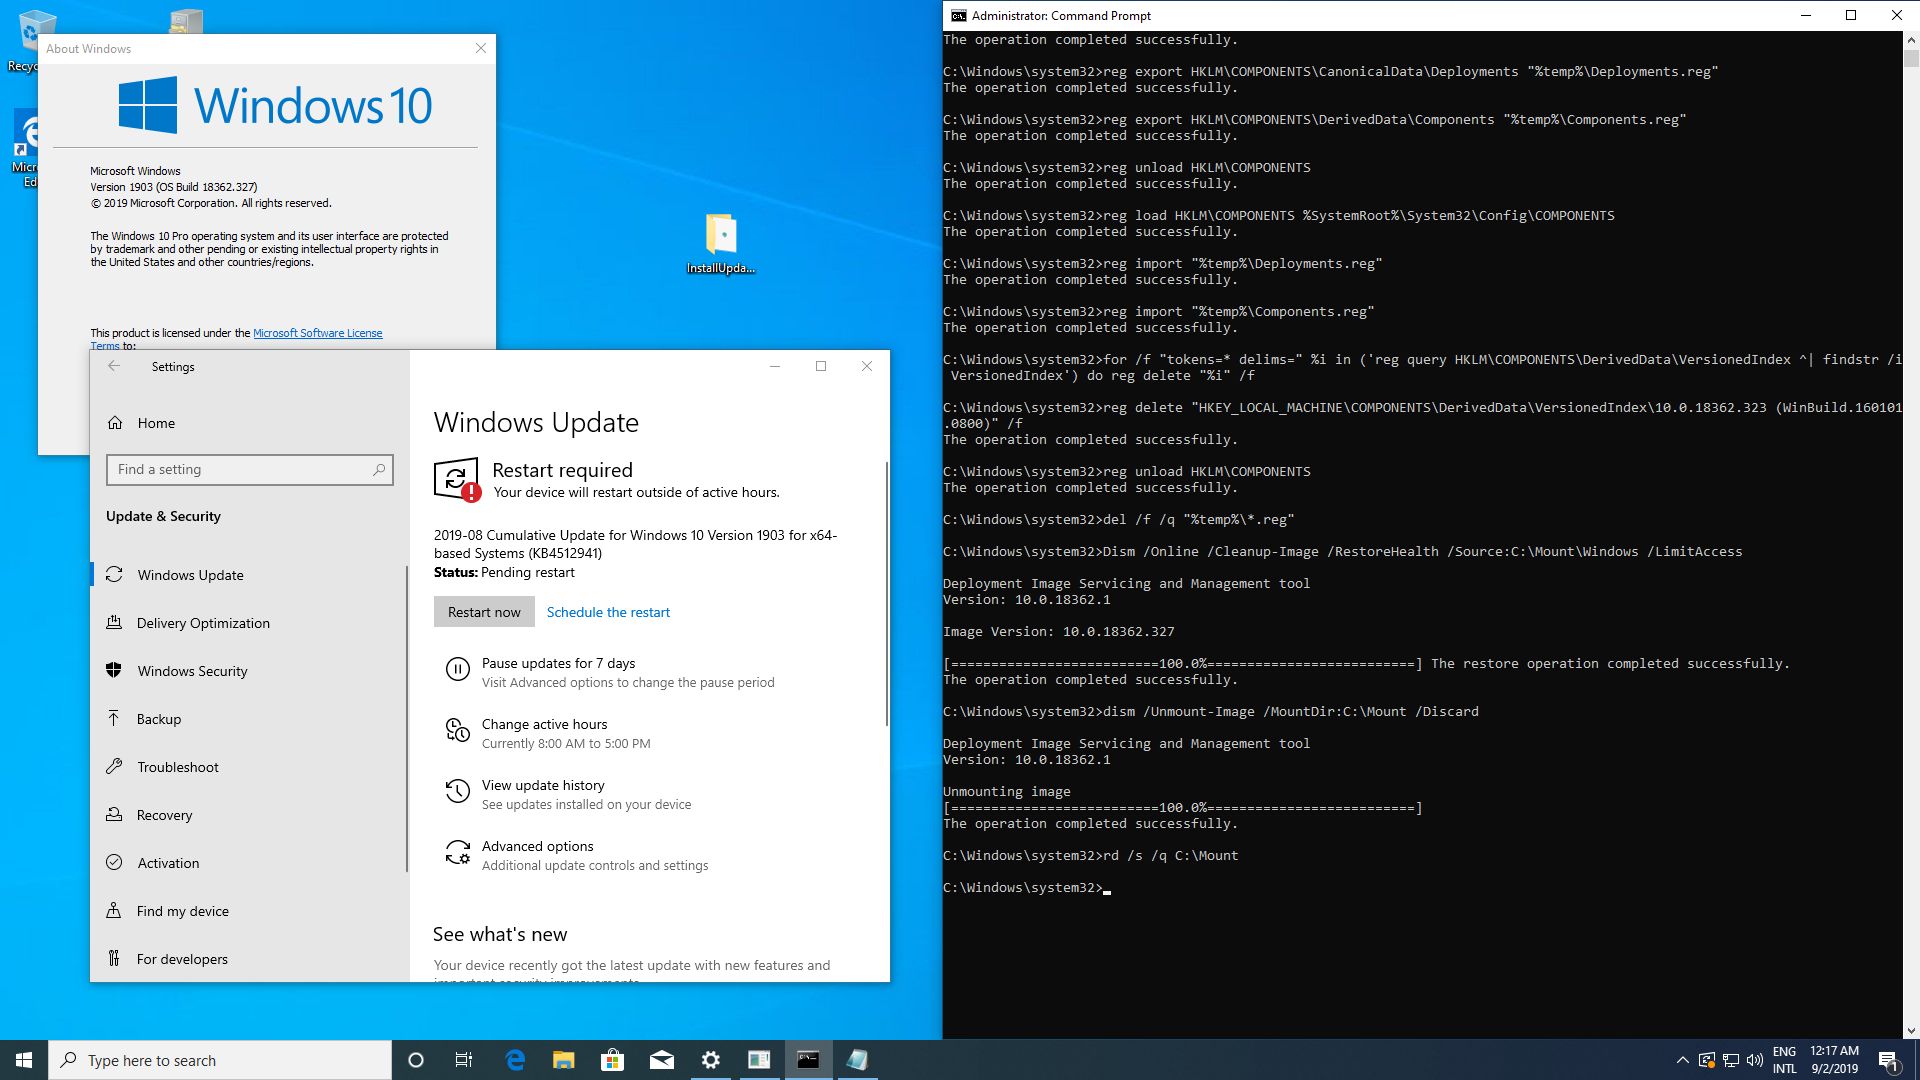Launch Microsoft Edge from taskbar
This screenshot has height=1080, width=1920.
[x=515, y=1060]
